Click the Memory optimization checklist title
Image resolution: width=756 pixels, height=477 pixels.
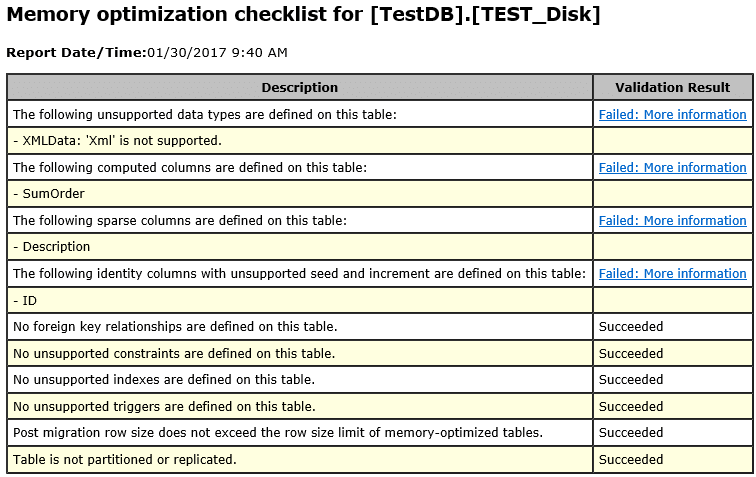pyautogui.click(x=304, y=17)
